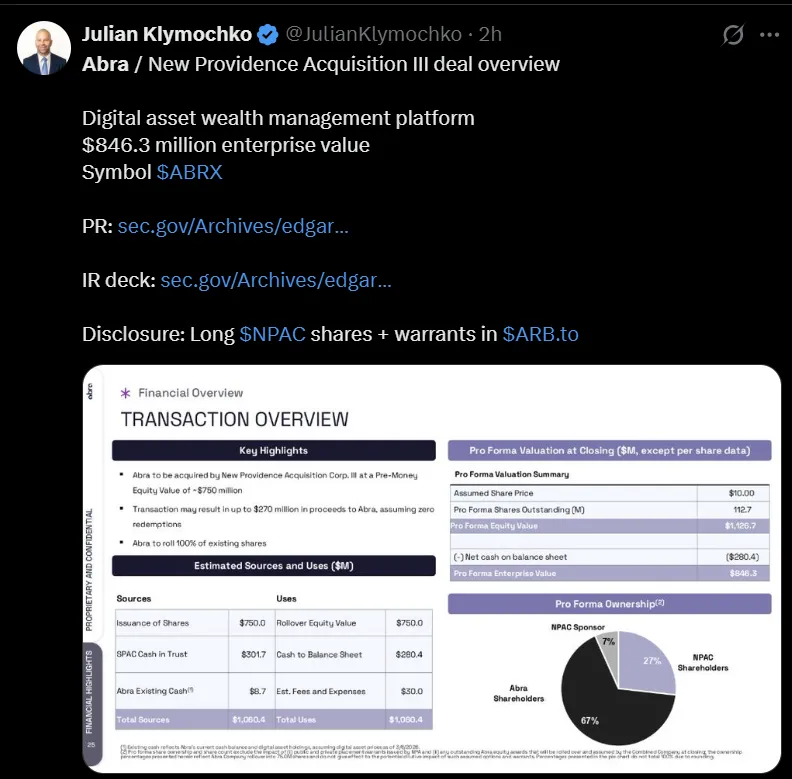
Task: Click the $NPAC cashtag
Action: click(272, 334)
